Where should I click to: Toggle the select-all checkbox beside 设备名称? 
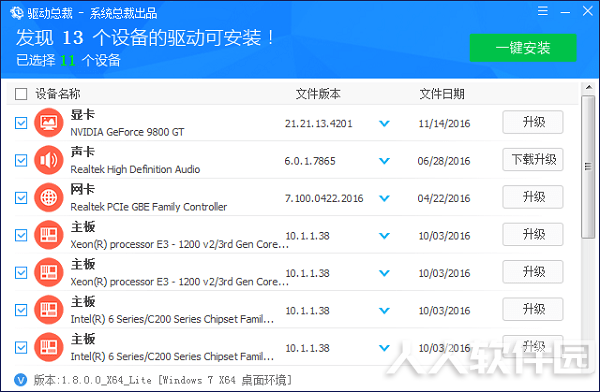21,94
